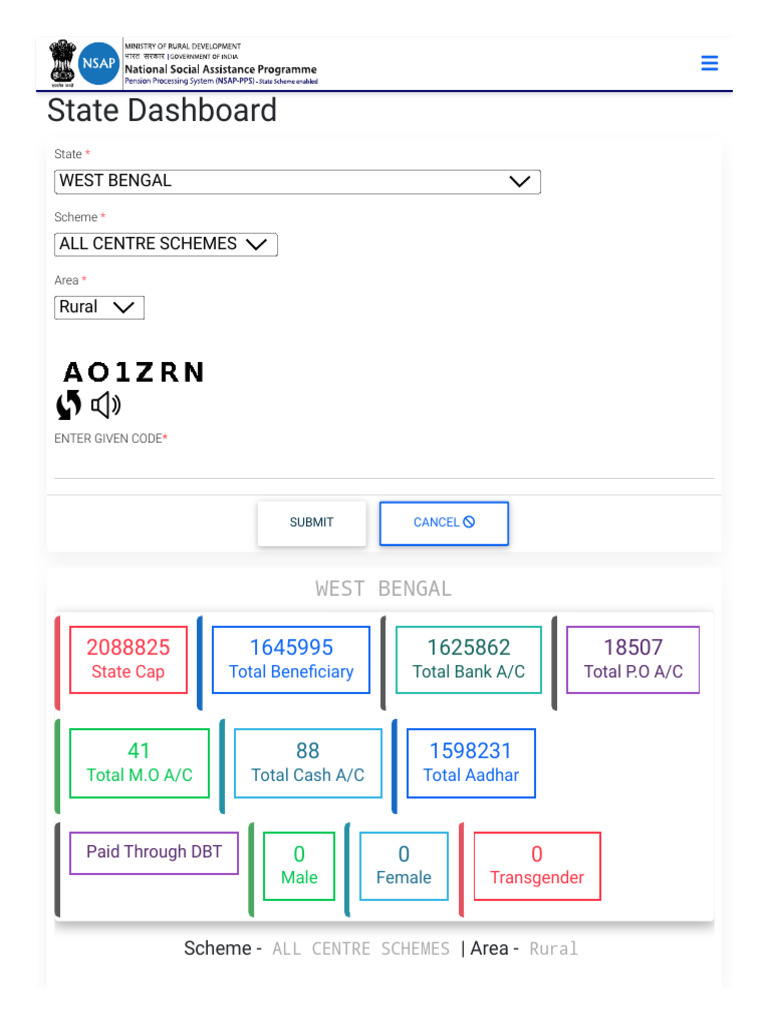Open the Area dropdown set to Rural
Screen dimensions: 768x1024
pyautogui.click(x=99, y=308)
